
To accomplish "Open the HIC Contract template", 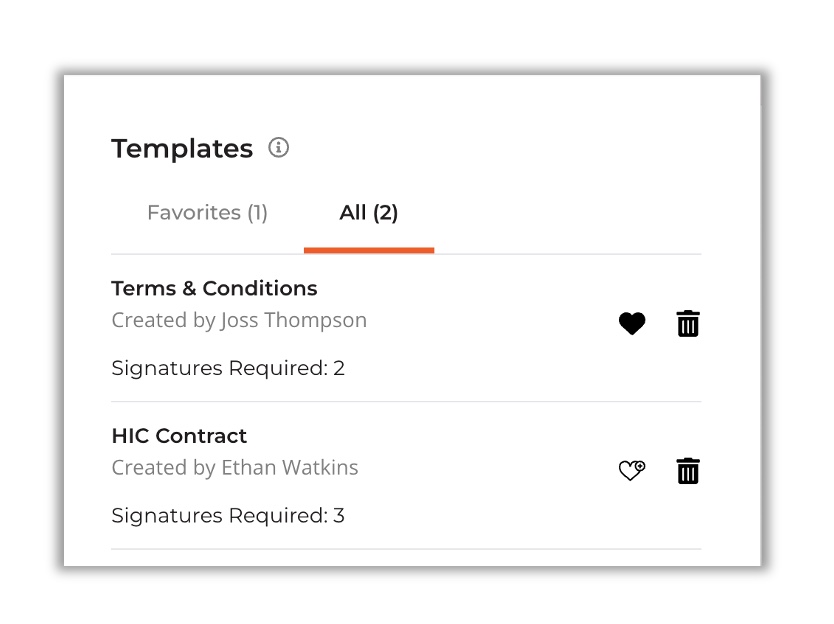I will point(178,435).
